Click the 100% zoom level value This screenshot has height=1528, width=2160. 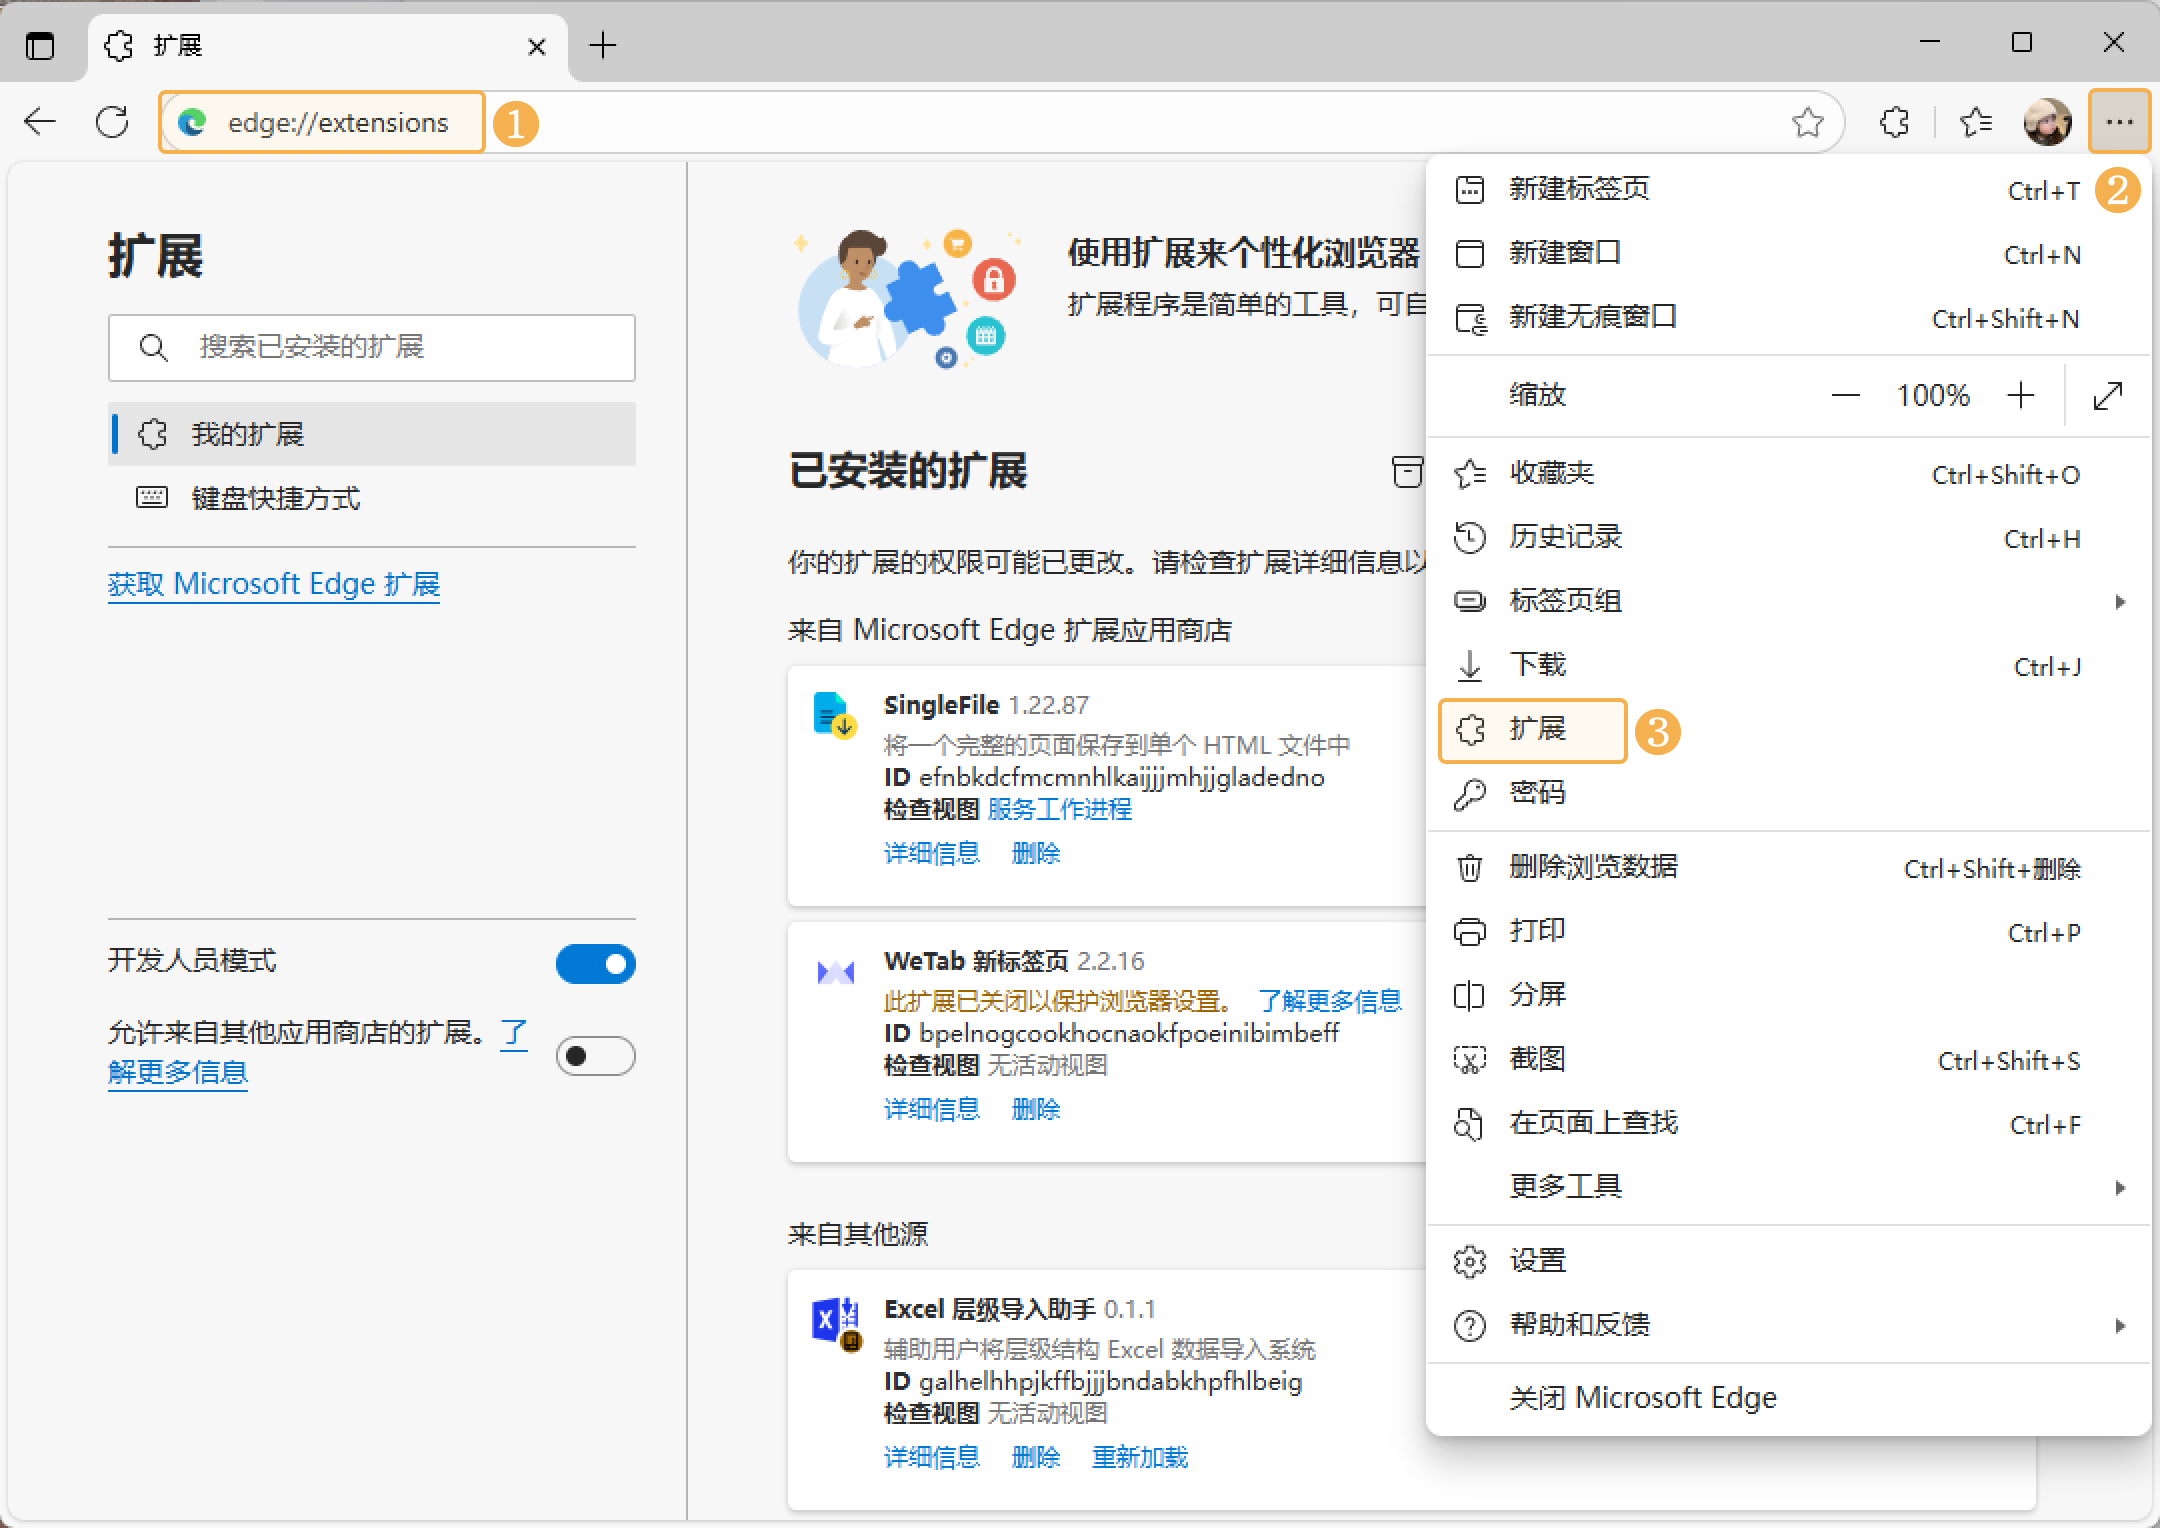tap(1933, 395)
